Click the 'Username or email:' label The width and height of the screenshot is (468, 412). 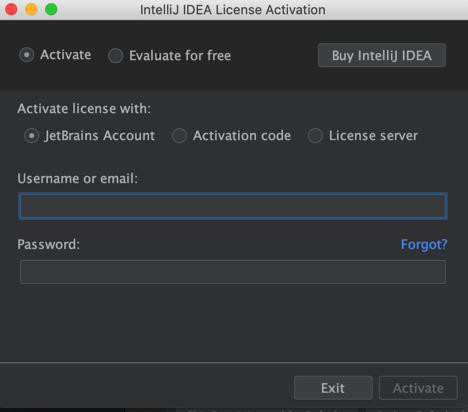point(78,178)
